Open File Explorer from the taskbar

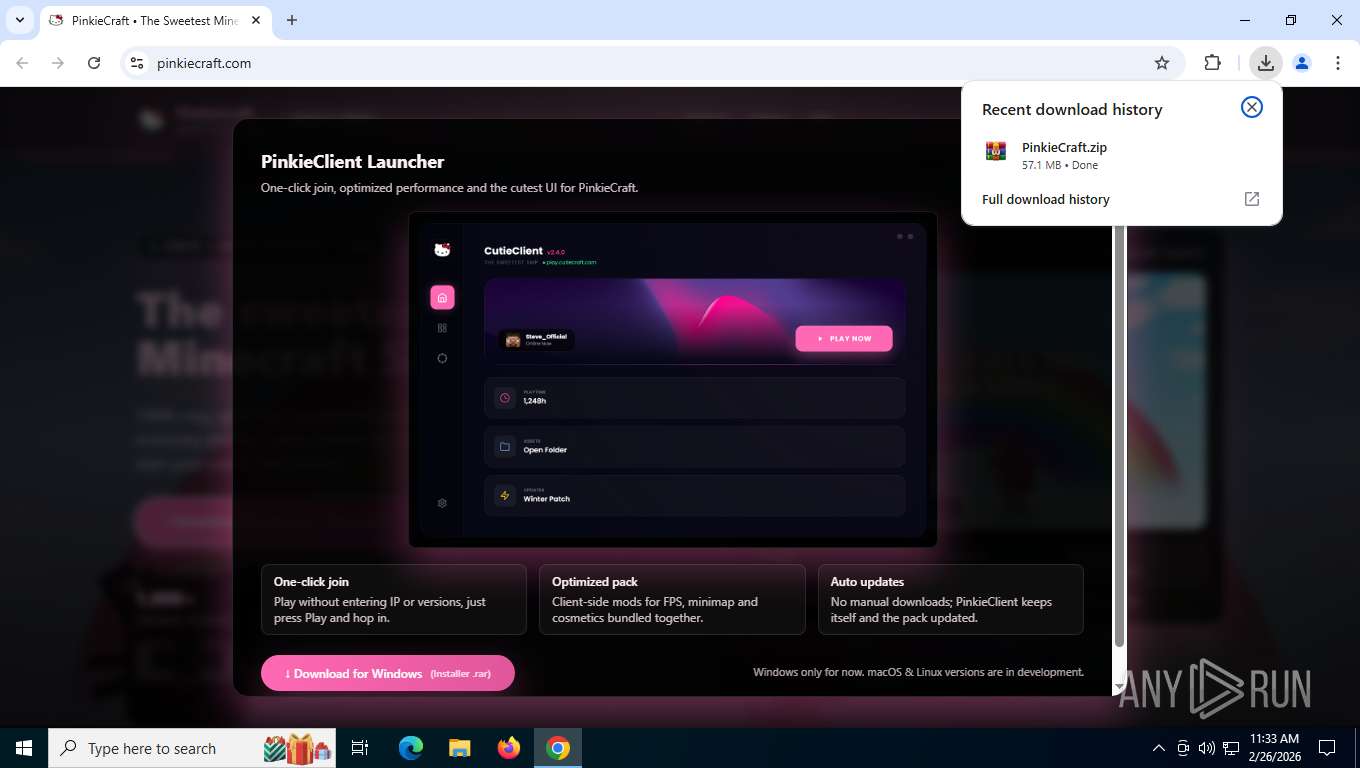[x=459, y=748]
